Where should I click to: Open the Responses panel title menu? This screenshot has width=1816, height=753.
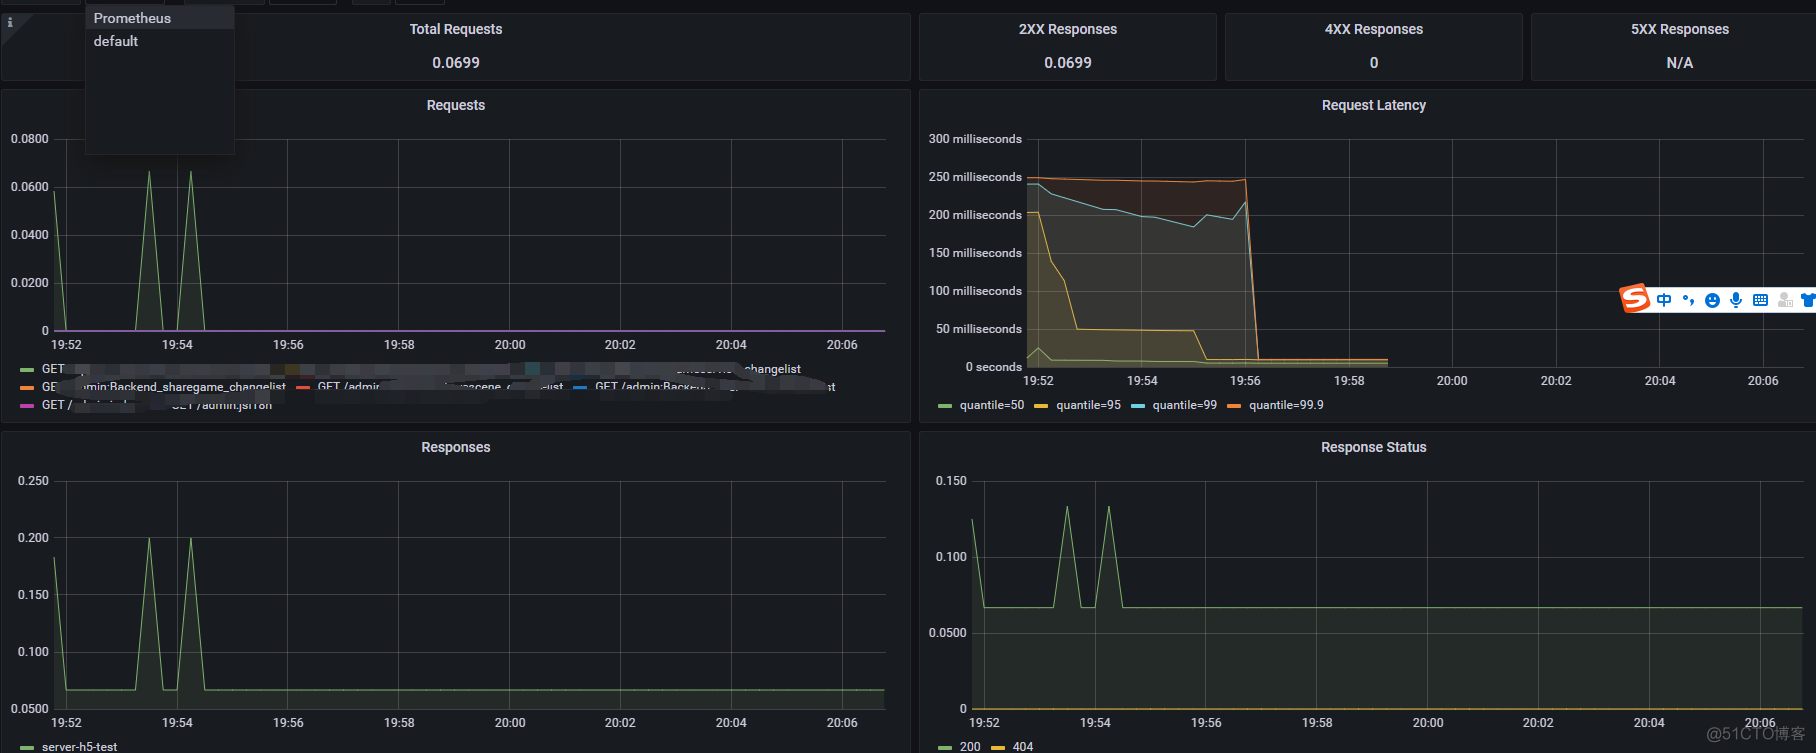click(456, 447)
